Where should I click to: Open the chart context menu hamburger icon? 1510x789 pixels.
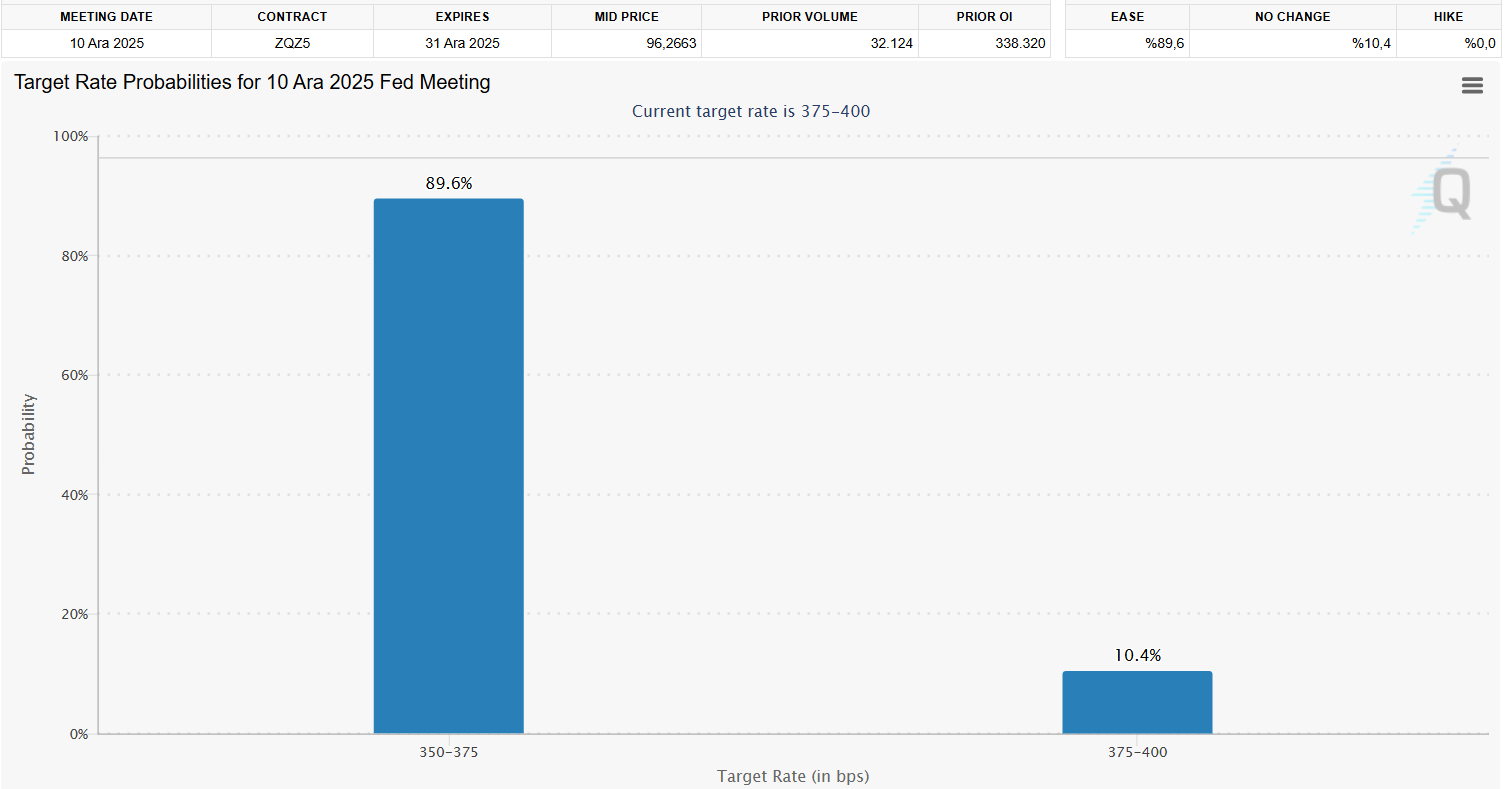1472,86
